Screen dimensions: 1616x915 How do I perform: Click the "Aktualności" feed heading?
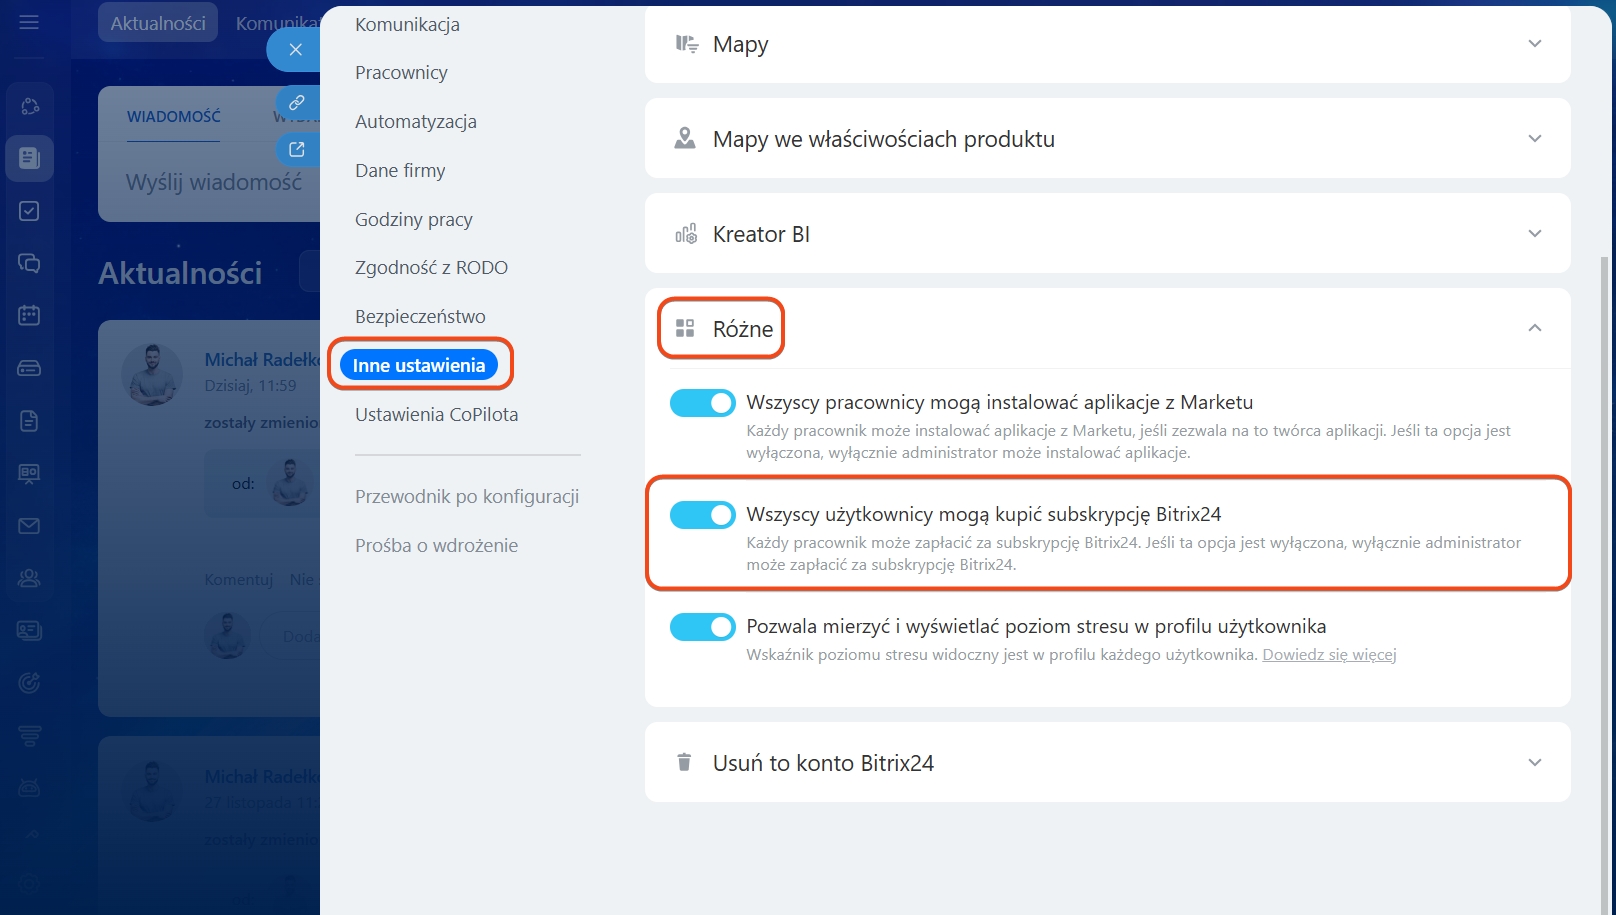click(180, 273)
